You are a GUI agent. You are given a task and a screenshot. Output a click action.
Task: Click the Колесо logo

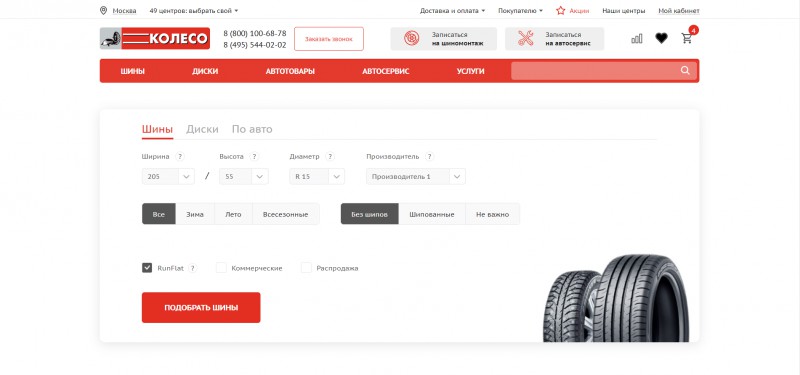[155, 38]
